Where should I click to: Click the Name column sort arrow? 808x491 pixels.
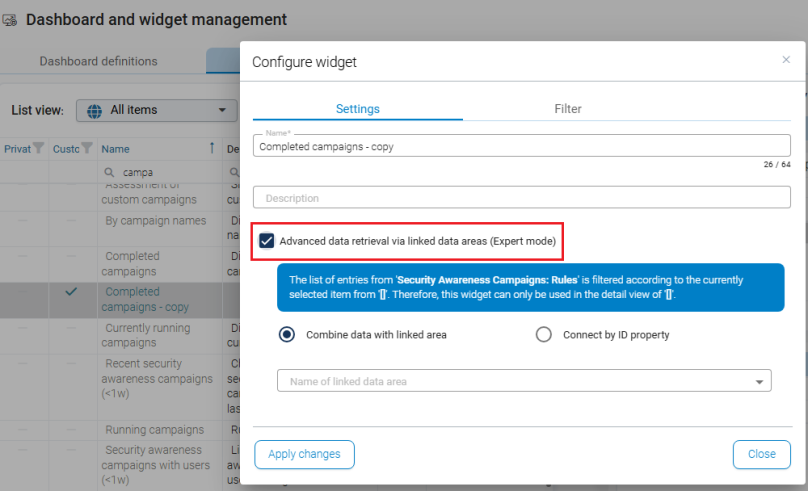[211, 149]
